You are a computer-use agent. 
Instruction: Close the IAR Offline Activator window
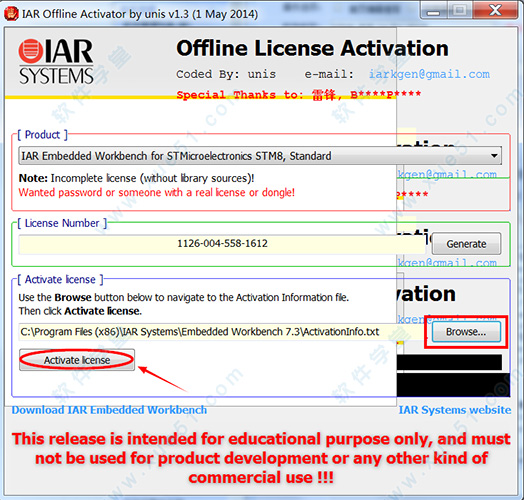pyautogui.click(x=495, y=10)
